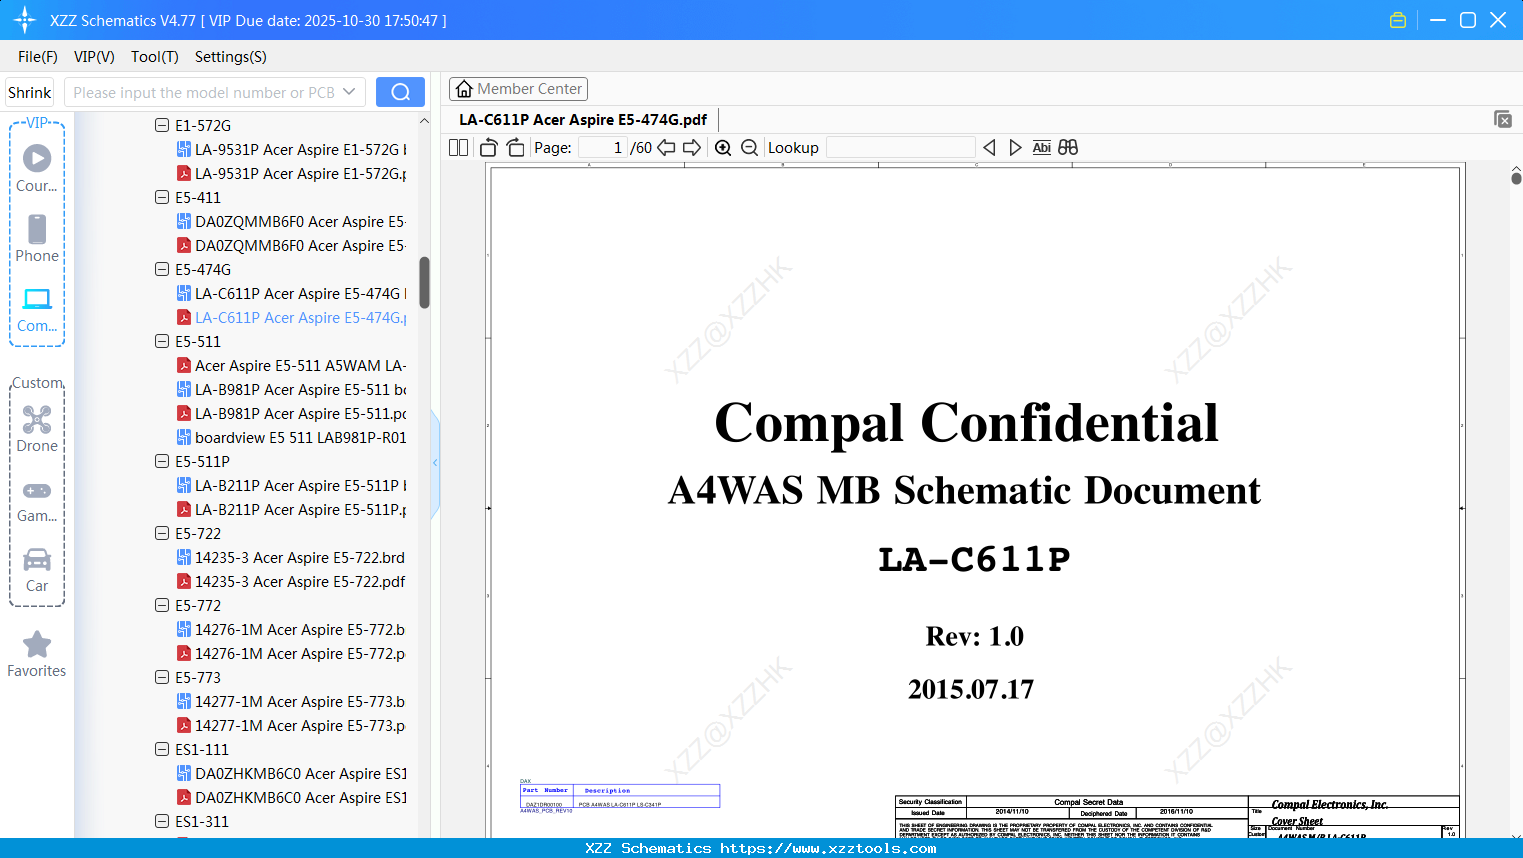1523x858 pixels.
Task: Maximize the XZZ Schematics window
Action: click(1468, 20)
